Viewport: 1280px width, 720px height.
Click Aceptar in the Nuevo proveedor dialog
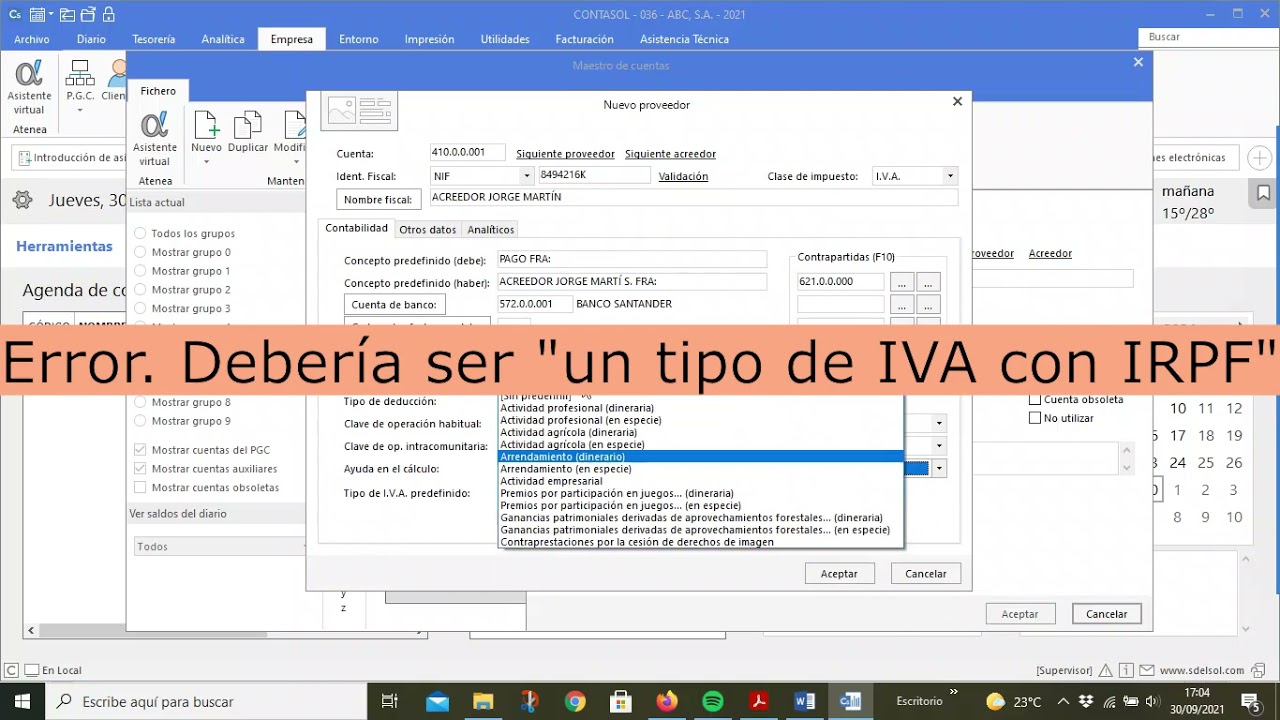pyautogui.click(x=839, y=574)
